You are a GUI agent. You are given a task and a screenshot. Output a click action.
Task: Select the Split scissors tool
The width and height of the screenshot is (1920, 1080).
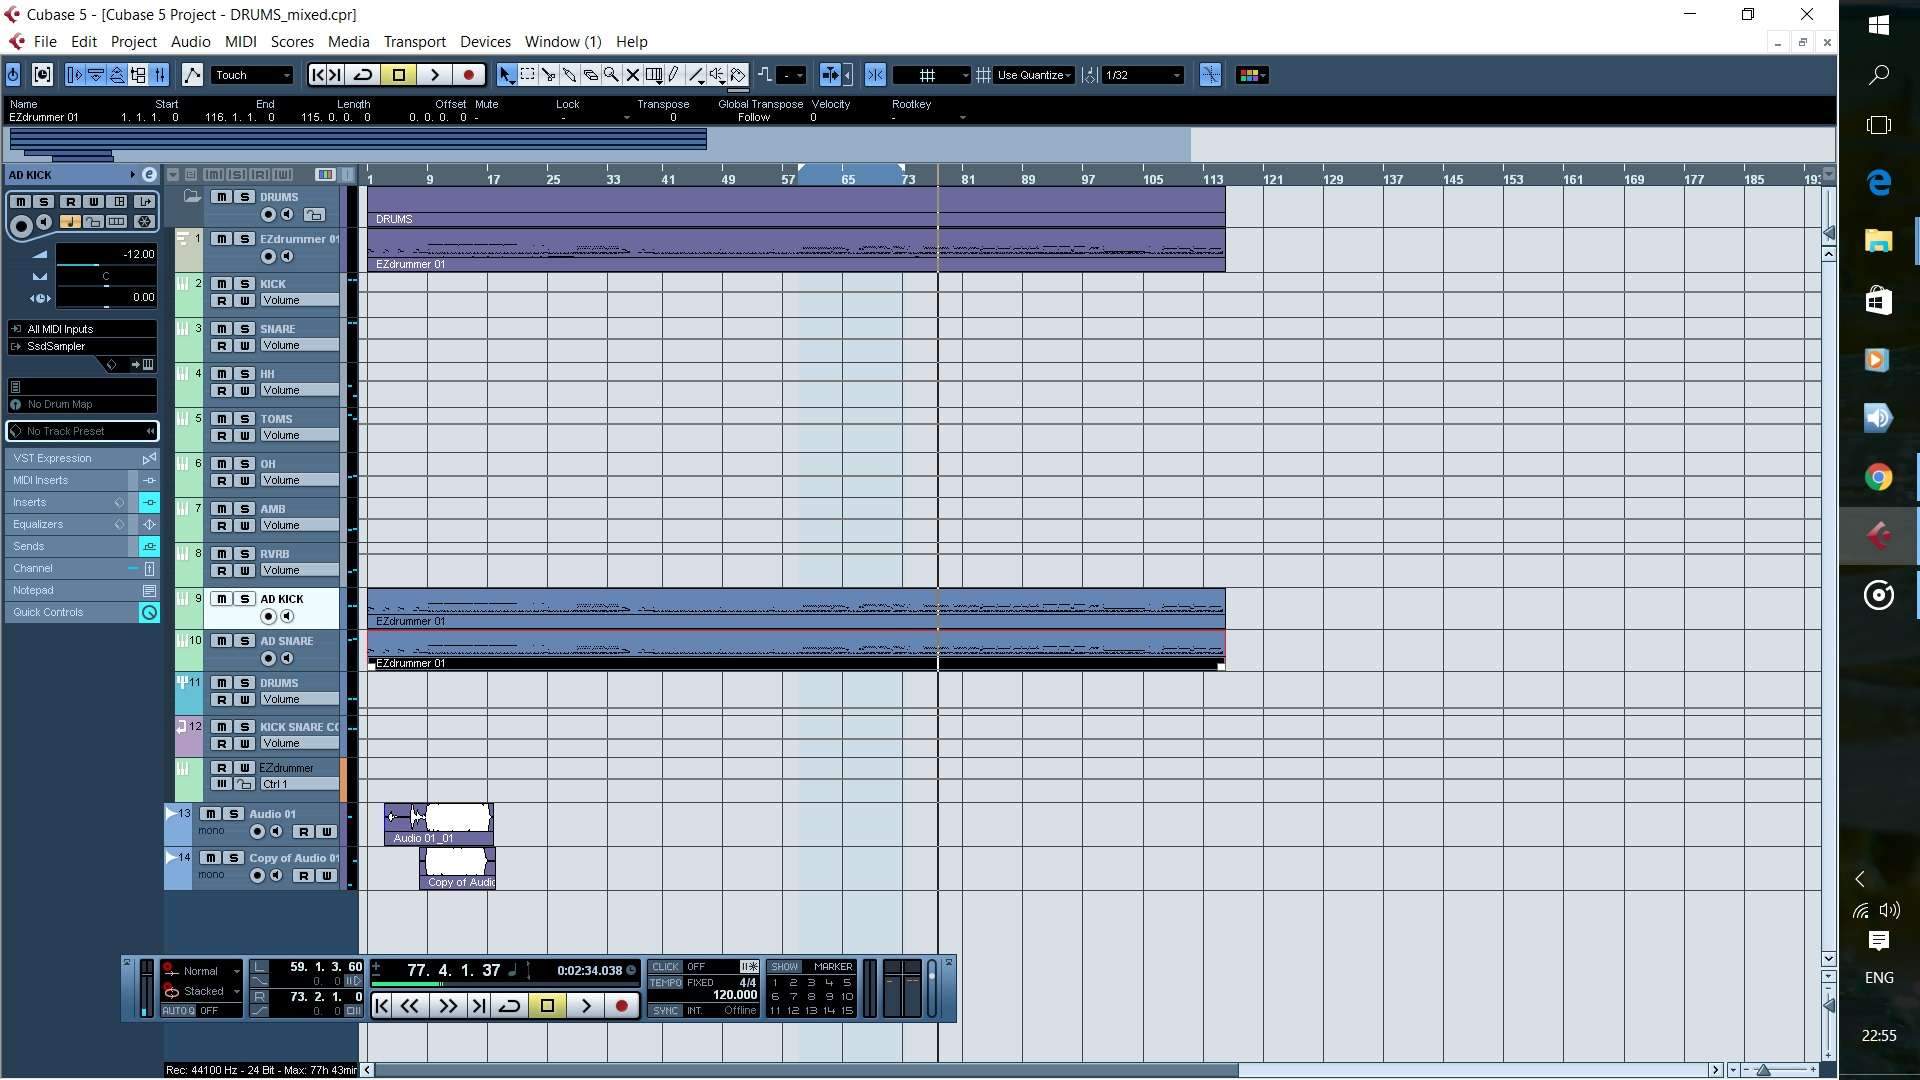pyautogui.click(x=548, y=75)
